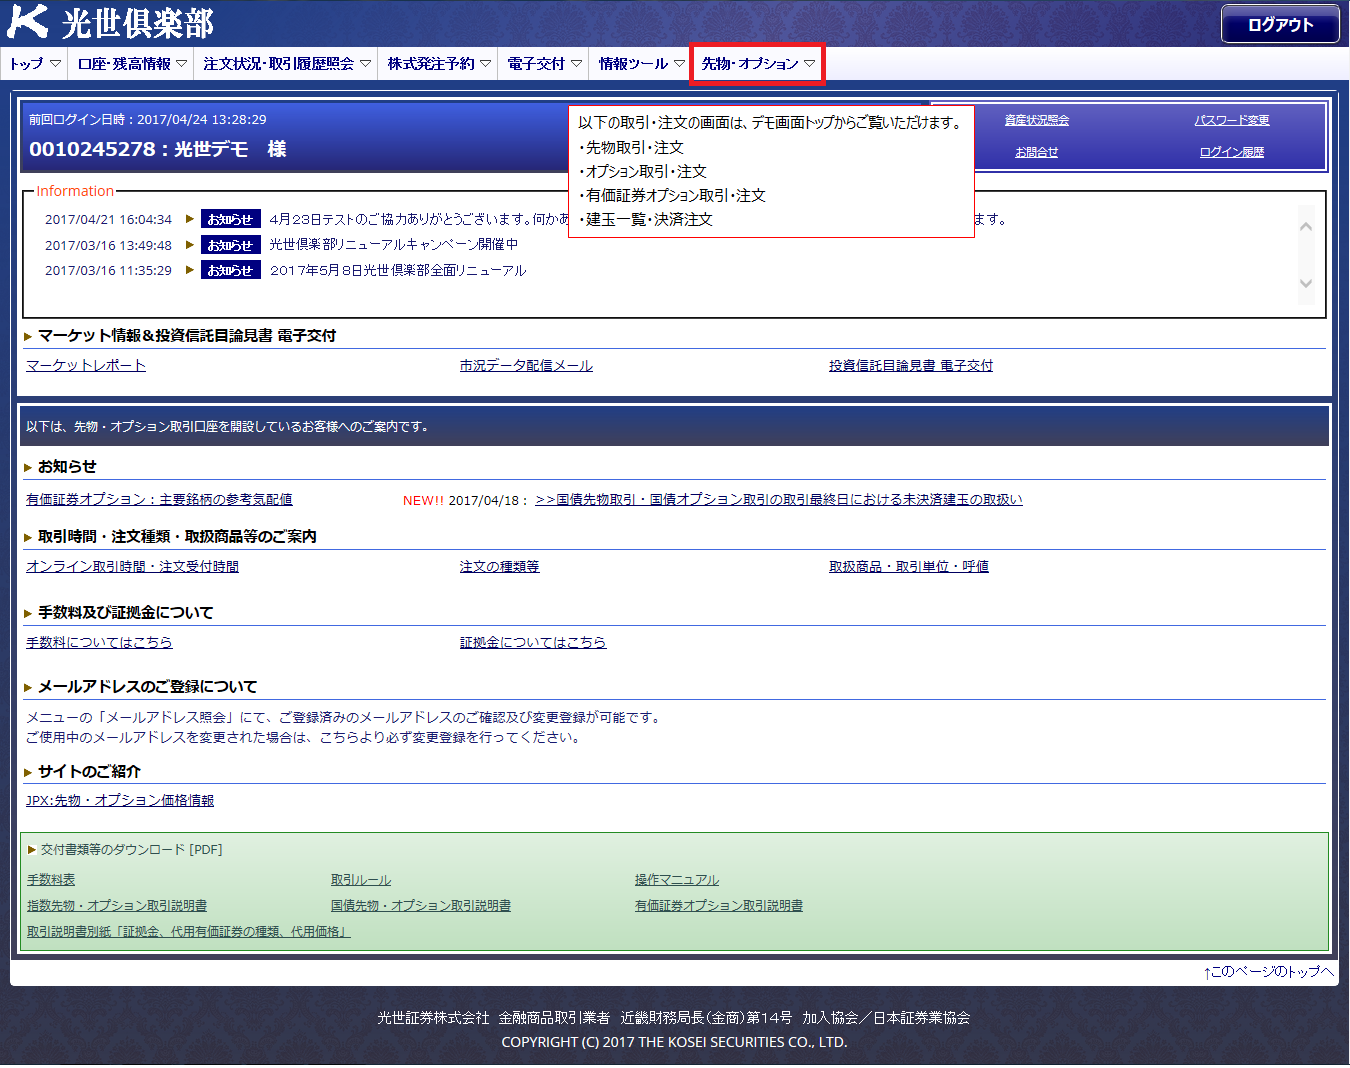Click the date 2017/04/21 16:04:34
This screenshot has width=1350, height=1068.
point(108,219)
